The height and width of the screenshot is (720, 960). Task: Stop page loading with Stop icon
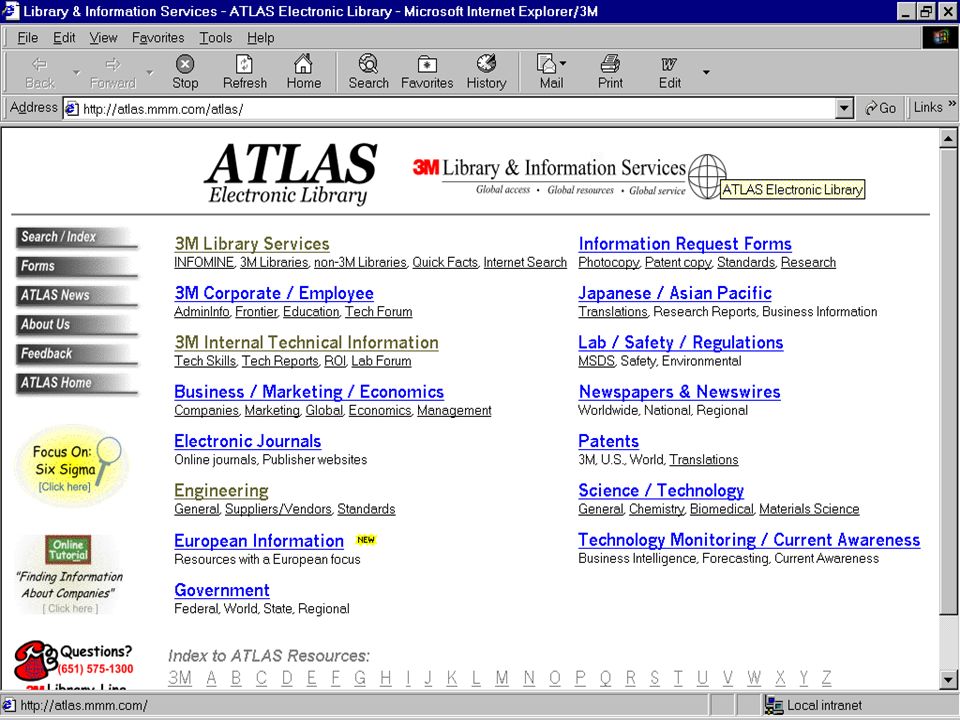click(x=185, y=64)
